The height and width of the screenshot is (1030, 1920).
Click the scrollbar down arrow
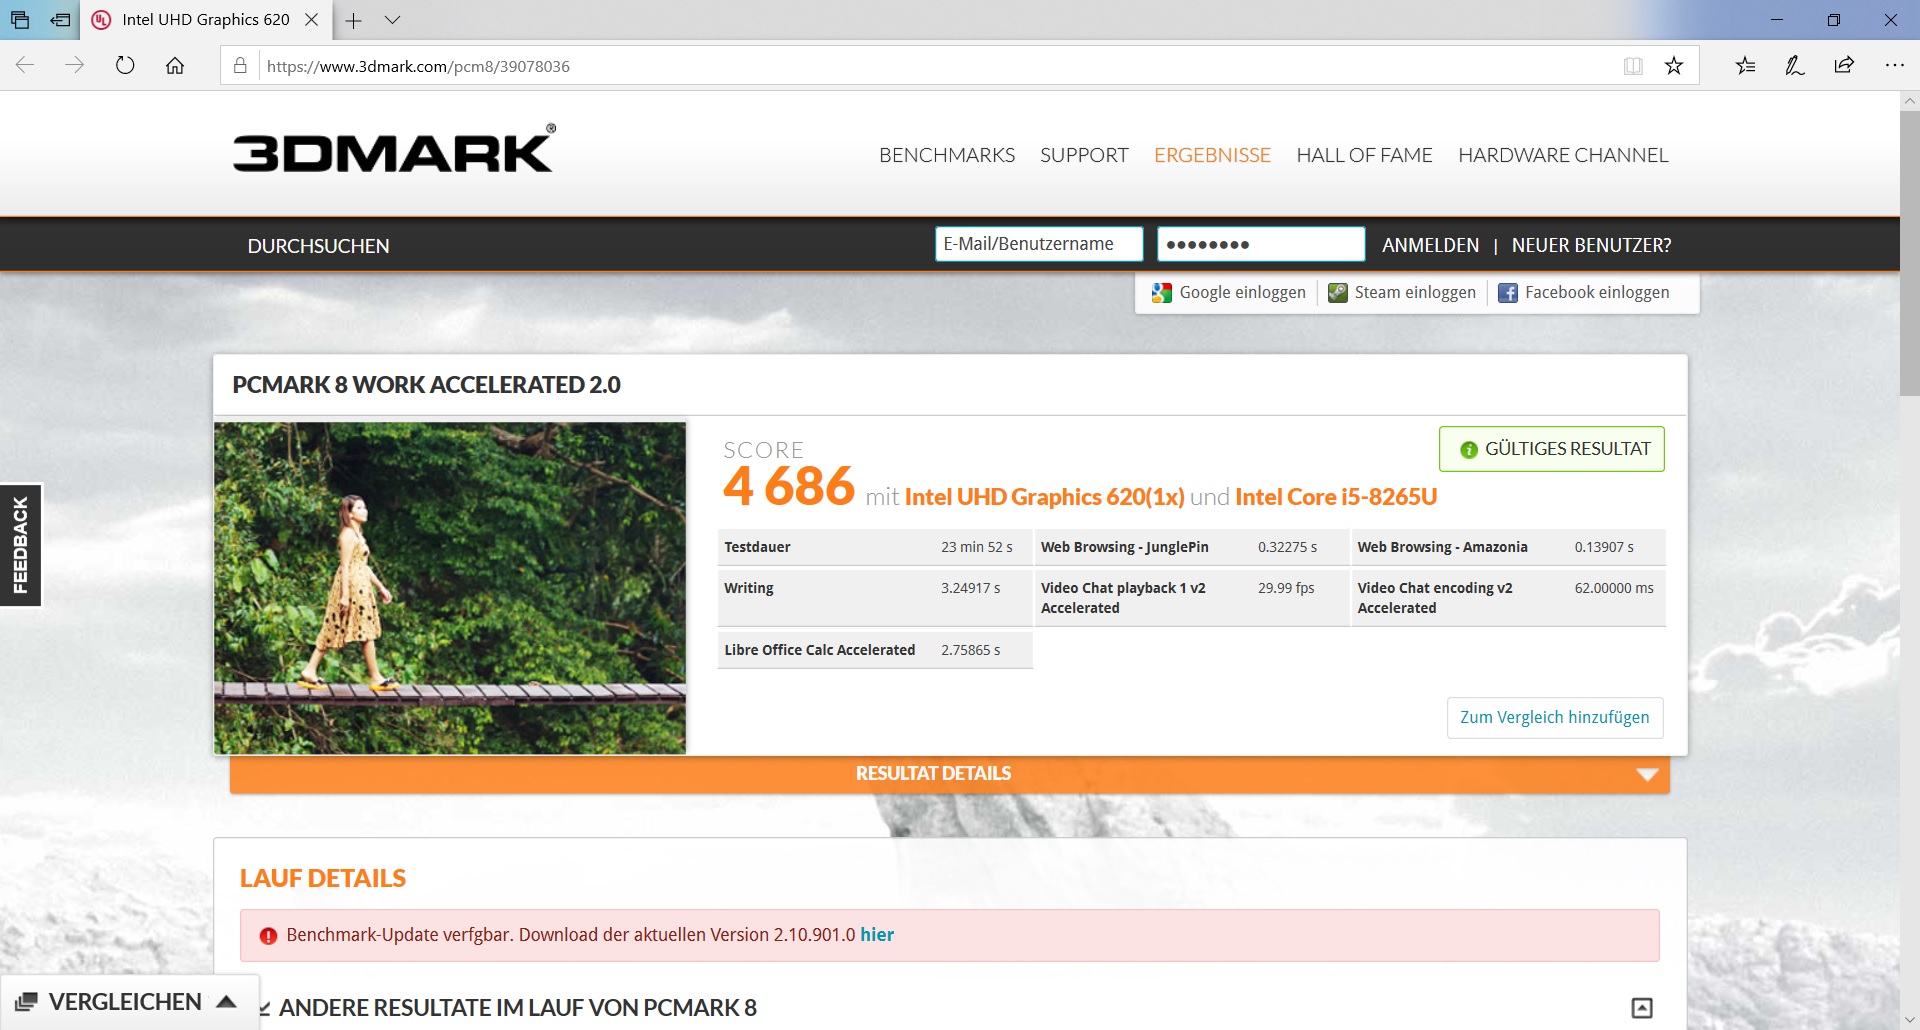coord(1910,1020)
